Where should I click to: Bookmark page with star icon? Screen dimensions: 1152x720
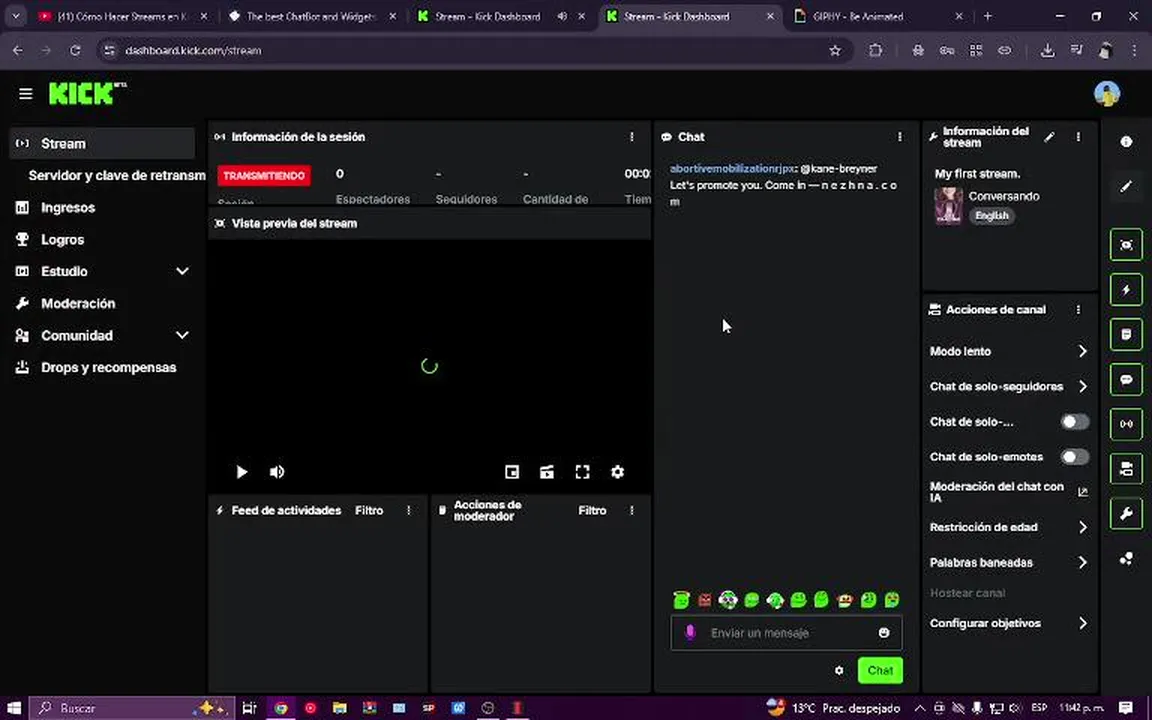[835, 51]
